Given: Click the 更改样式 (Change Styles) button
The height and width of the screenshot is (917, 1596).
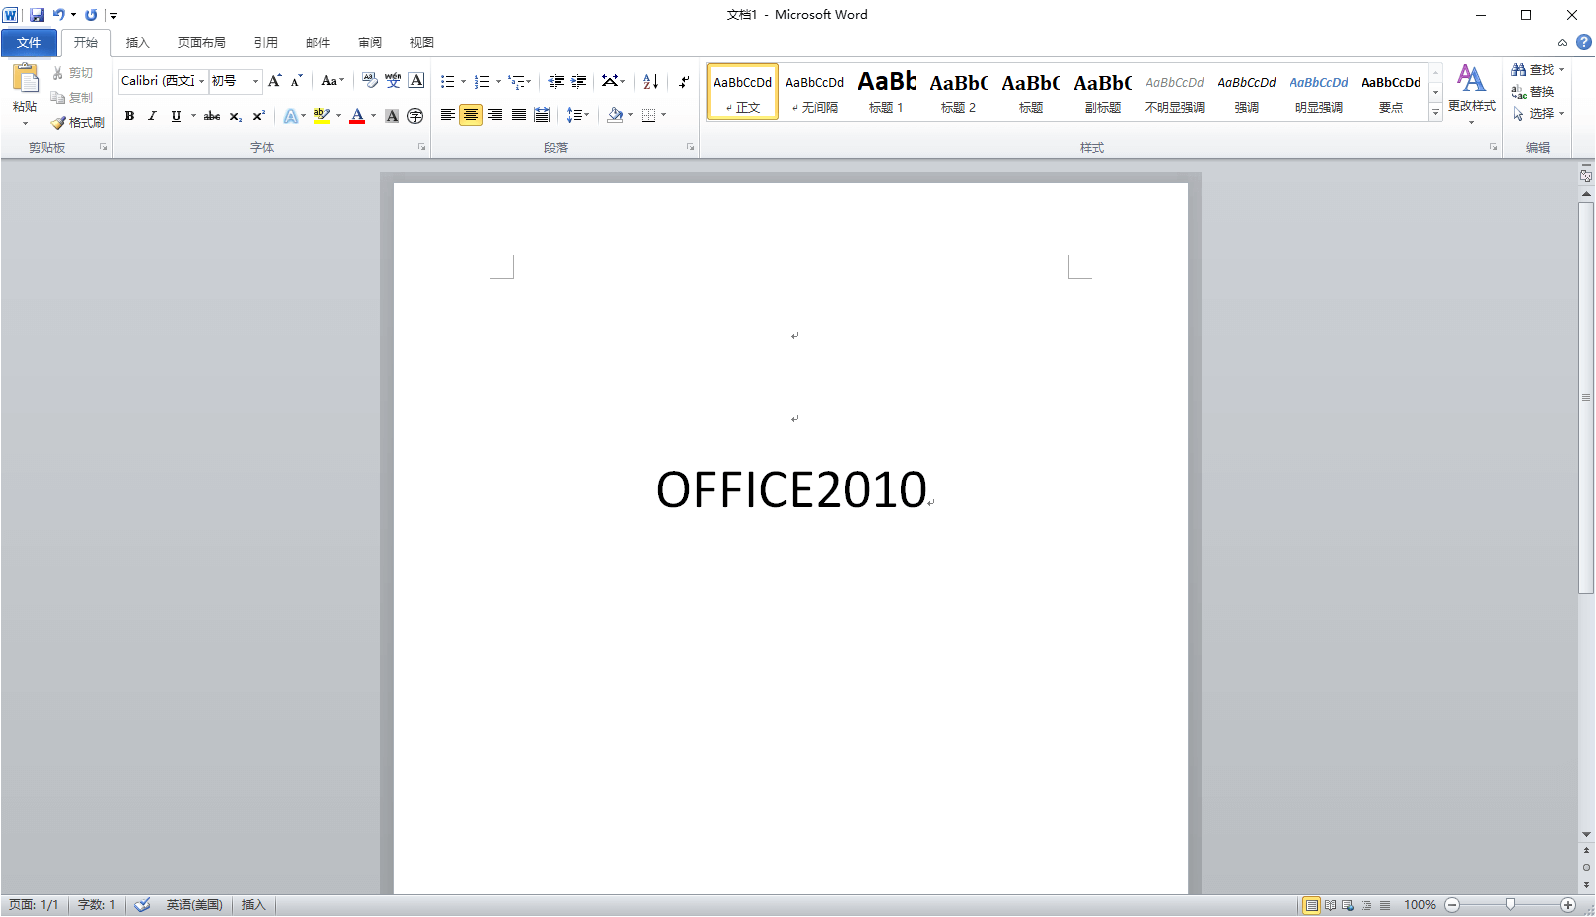Looking at the screenshot, I should coord(1471,93).
